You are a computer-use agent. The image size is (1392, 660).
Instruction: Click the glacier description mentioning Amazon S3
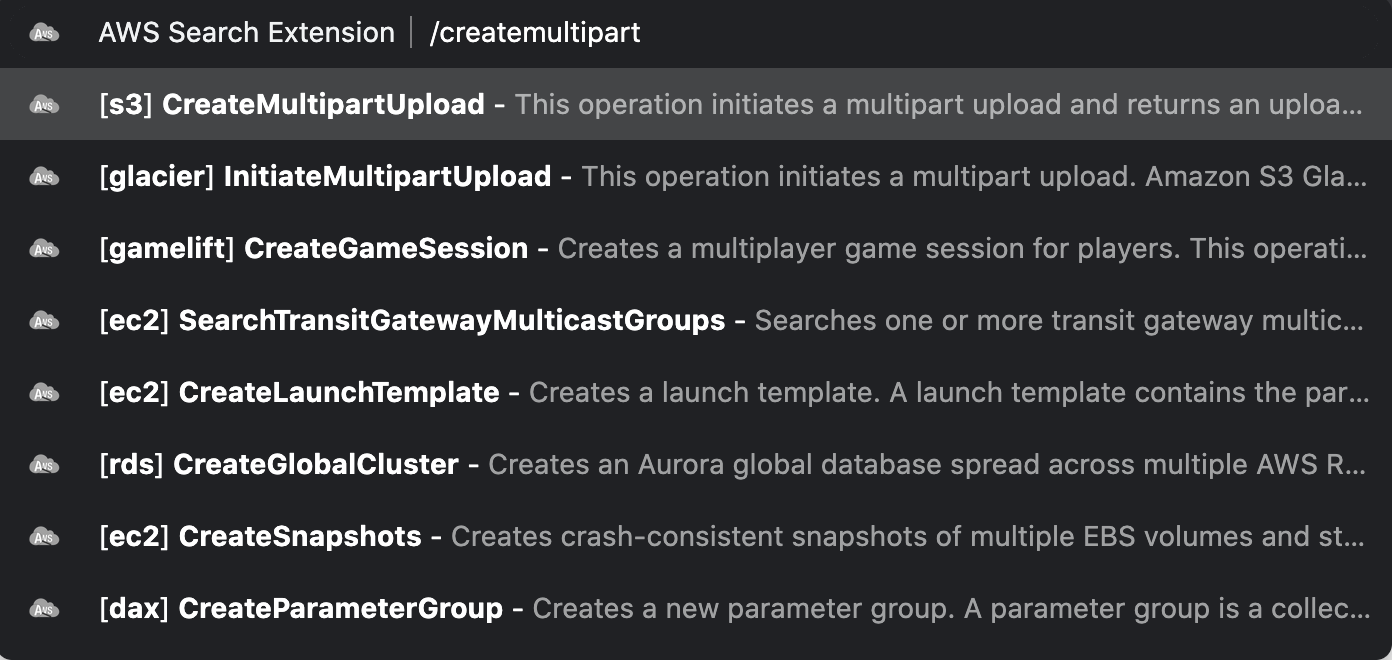tap(975, 177)
